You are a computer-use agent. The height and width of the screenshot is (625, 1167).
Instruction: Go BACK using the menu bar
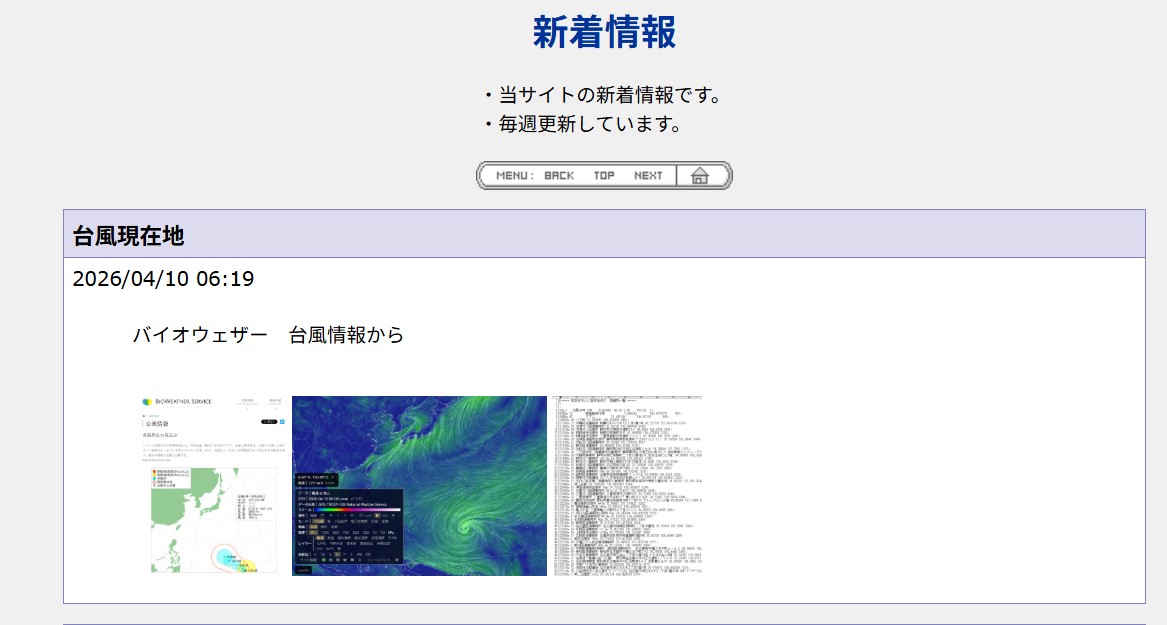[559, 176]
